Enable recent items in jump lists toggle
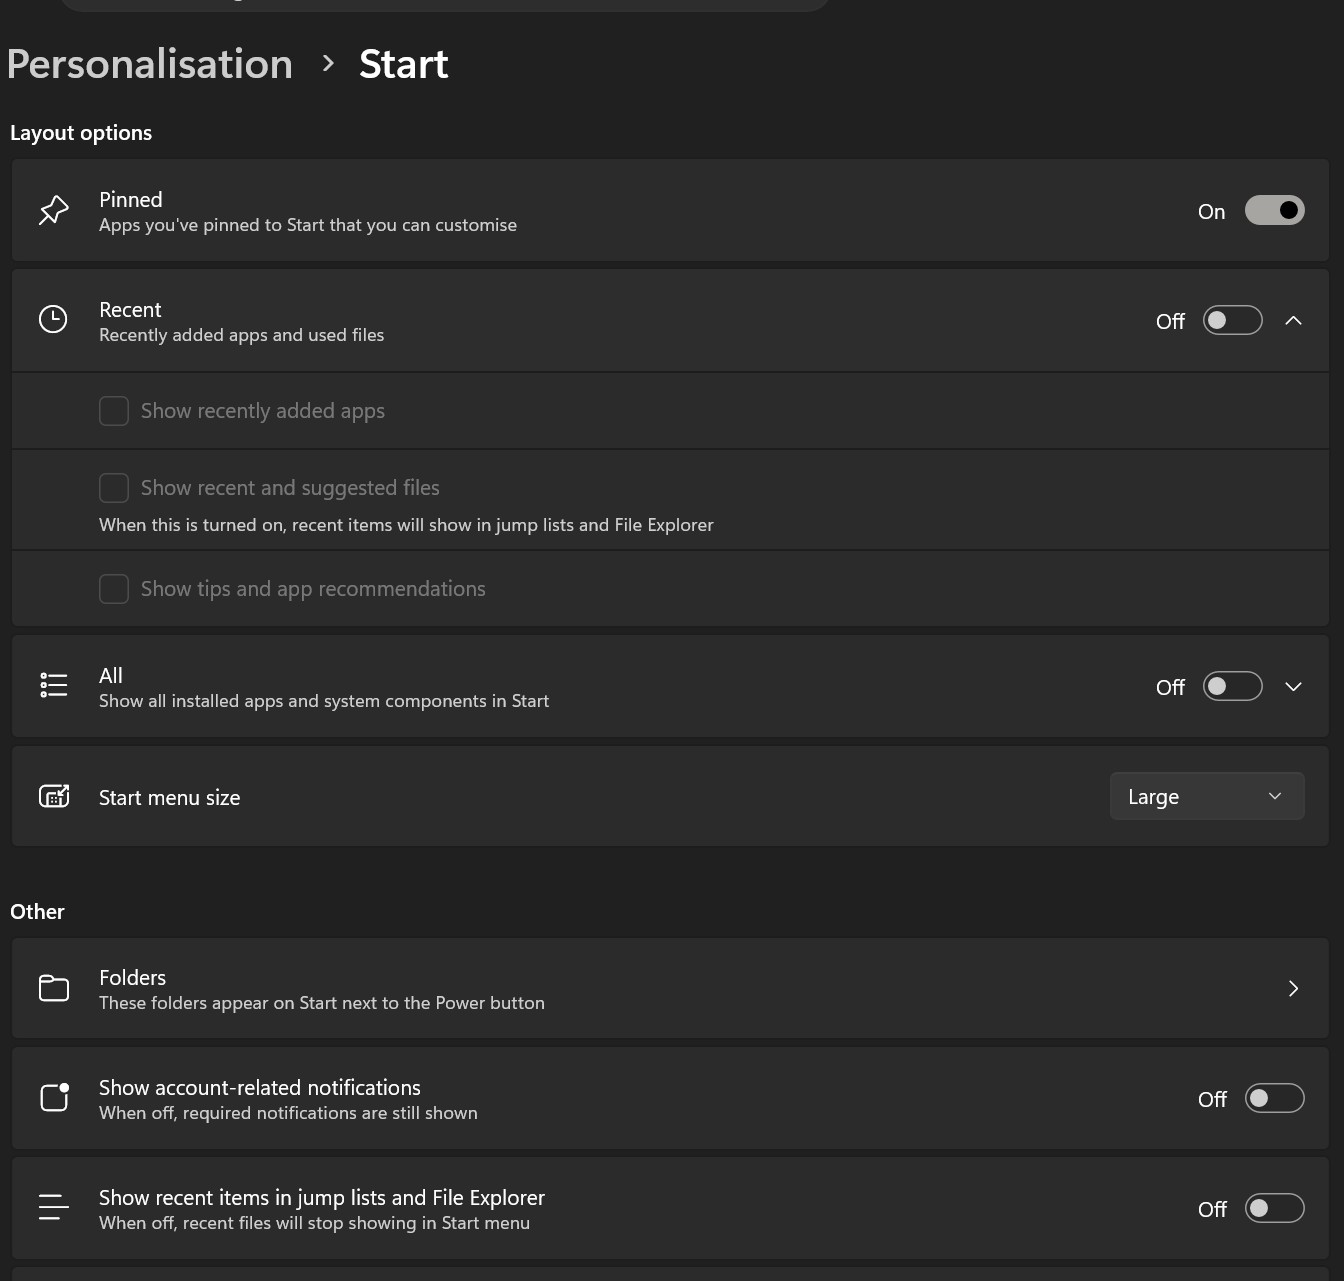 [x=1274, y=1208]
